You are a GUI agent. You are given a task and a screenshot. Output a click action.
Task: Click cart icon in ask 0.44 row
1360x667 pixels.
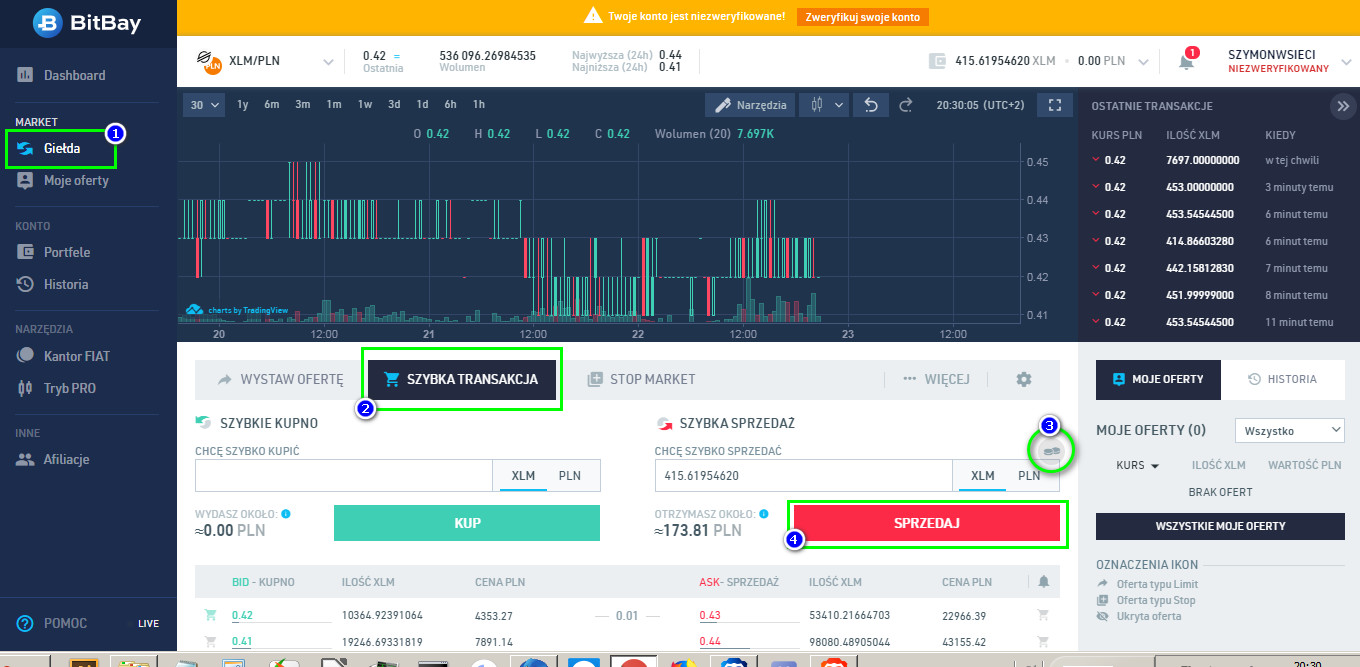[x=1044, y=642]
